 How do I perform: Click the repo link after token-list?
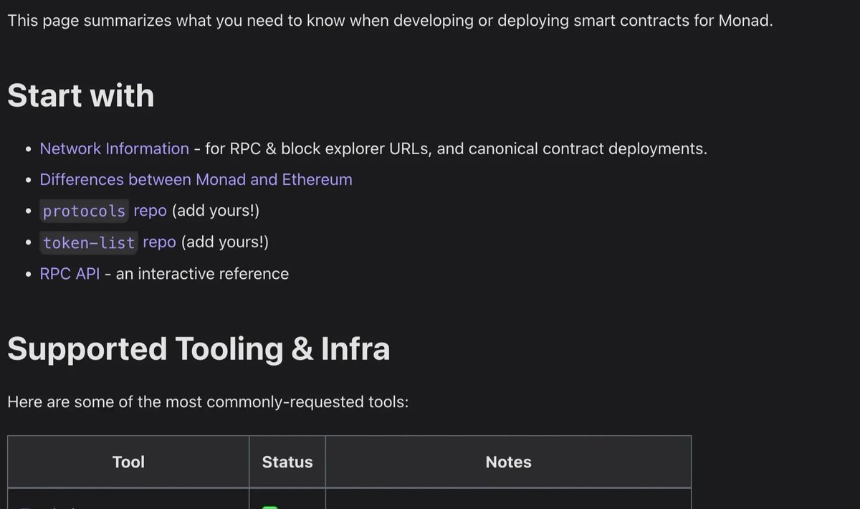click(x=159, y=242)
